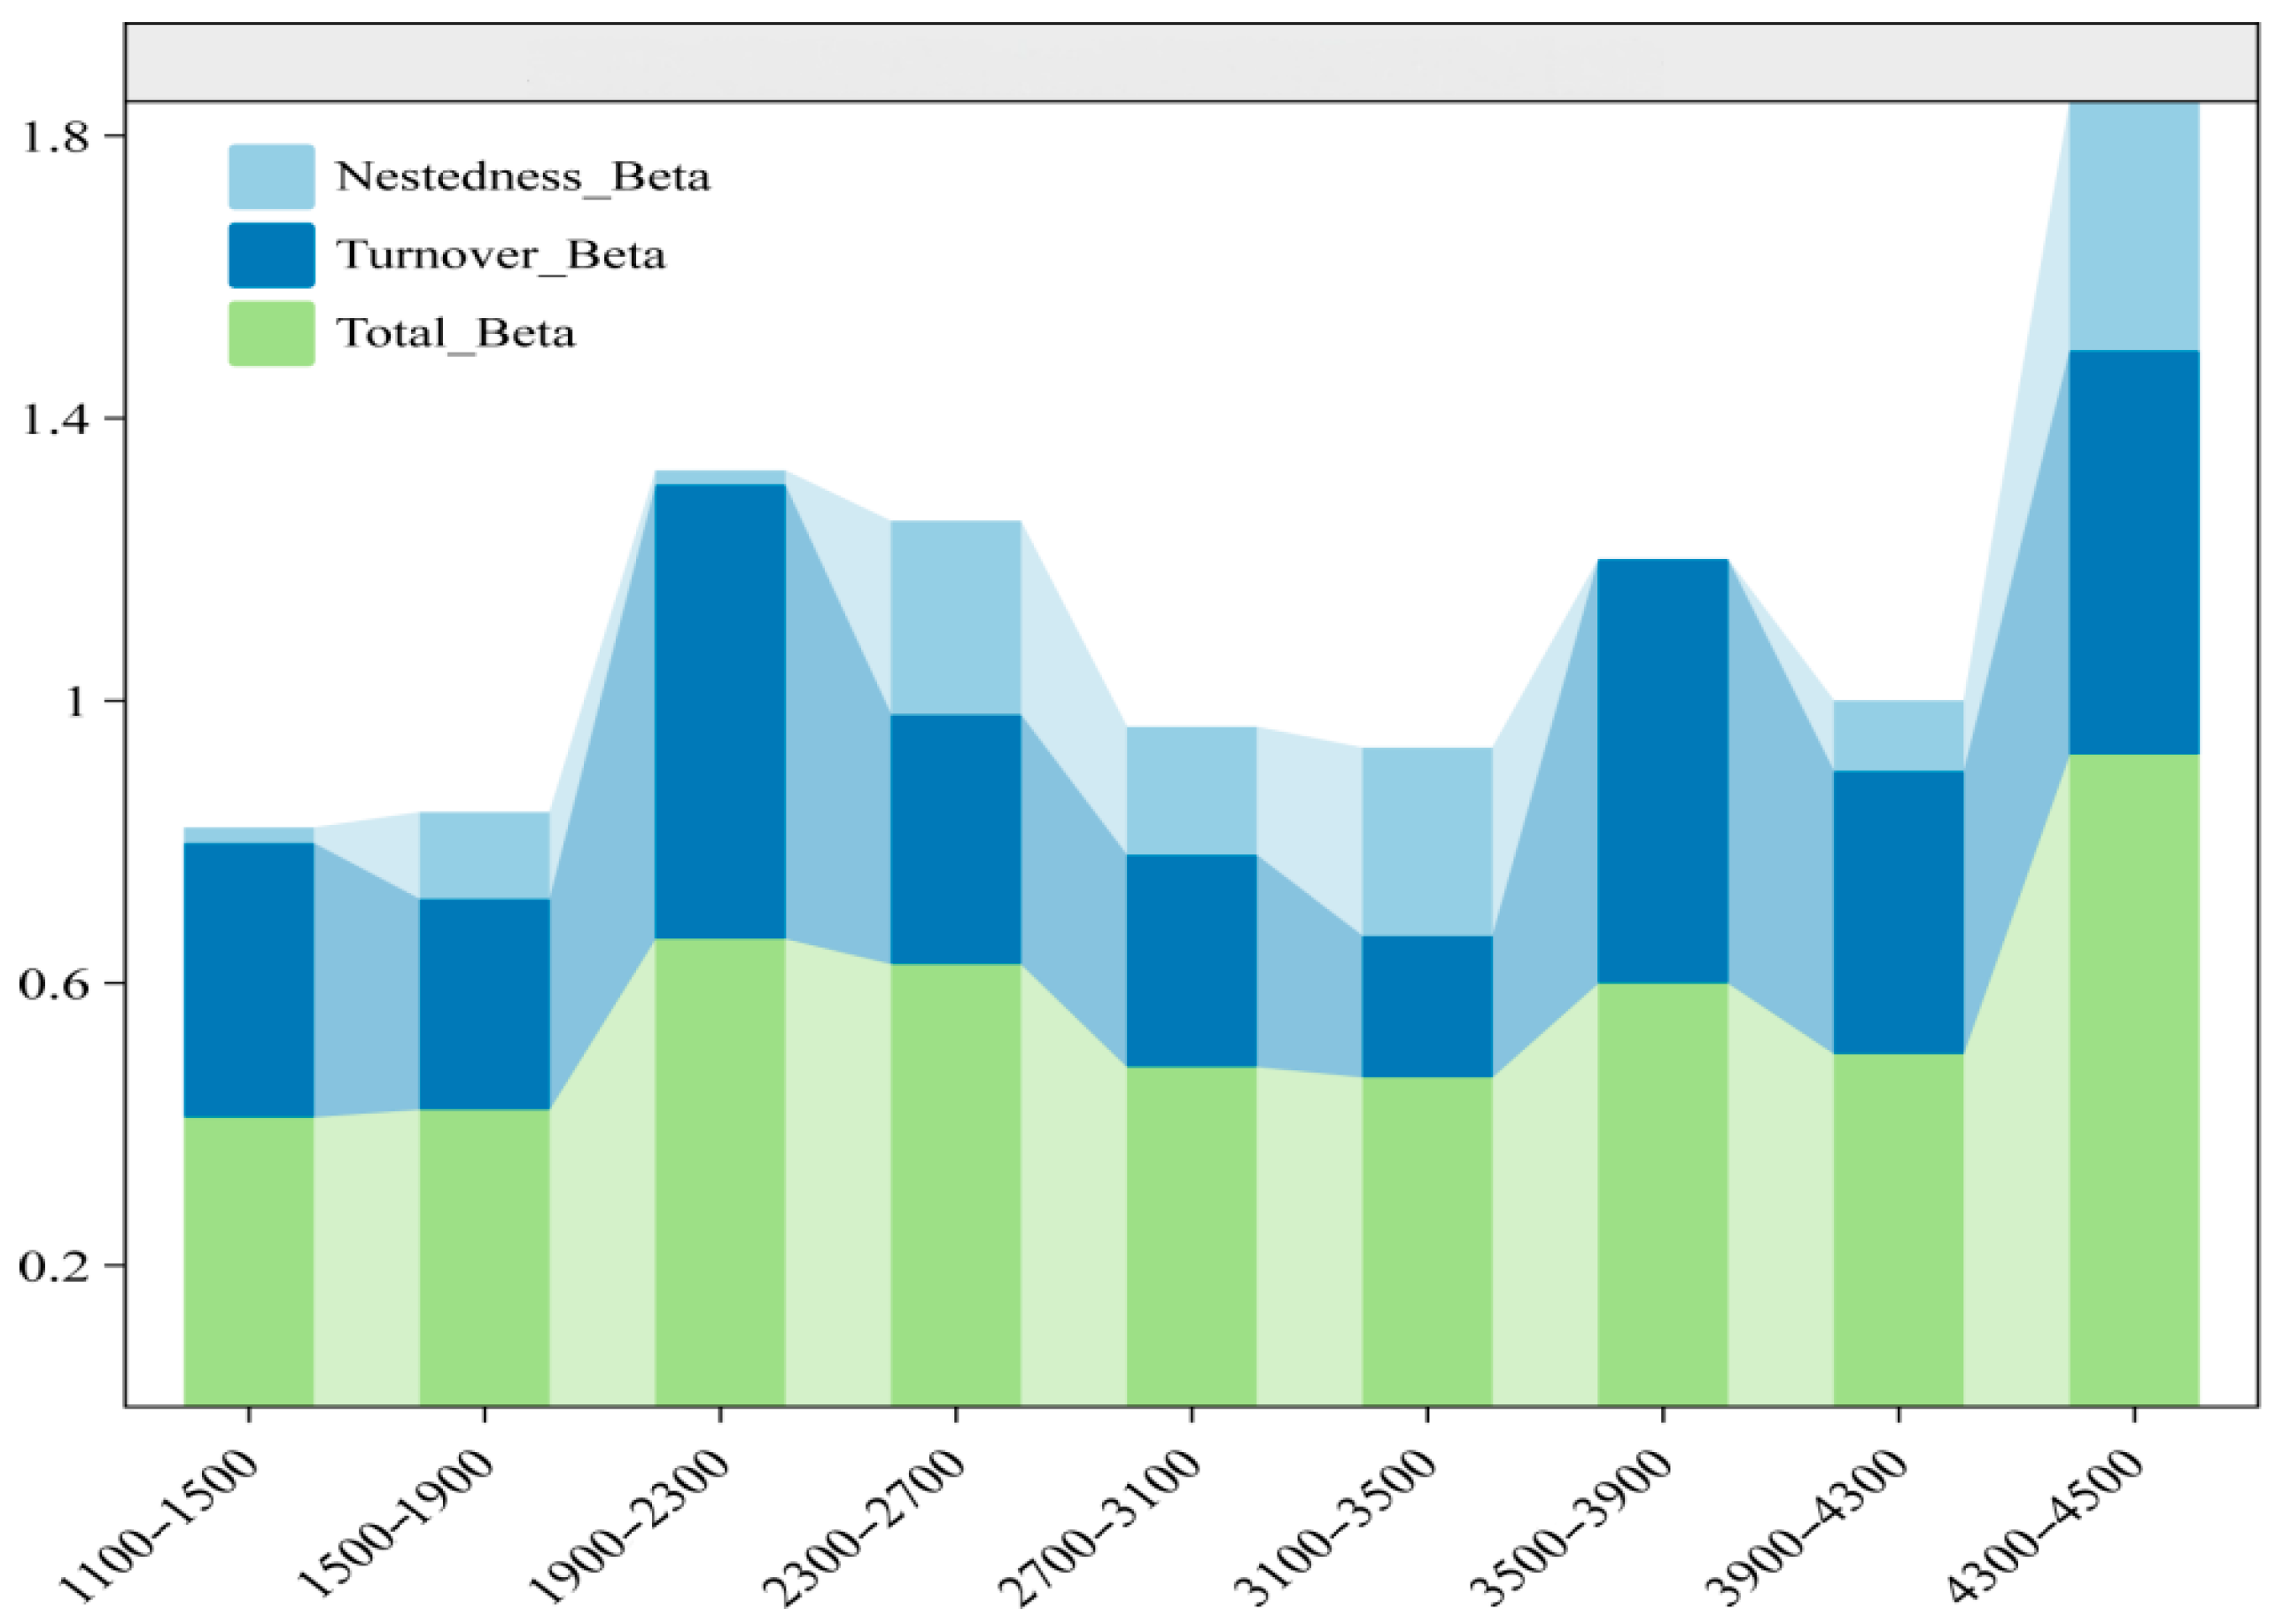
Task: Click the light blue Nestedness segment of bar 4300–4500
Action: [2134, 227]
